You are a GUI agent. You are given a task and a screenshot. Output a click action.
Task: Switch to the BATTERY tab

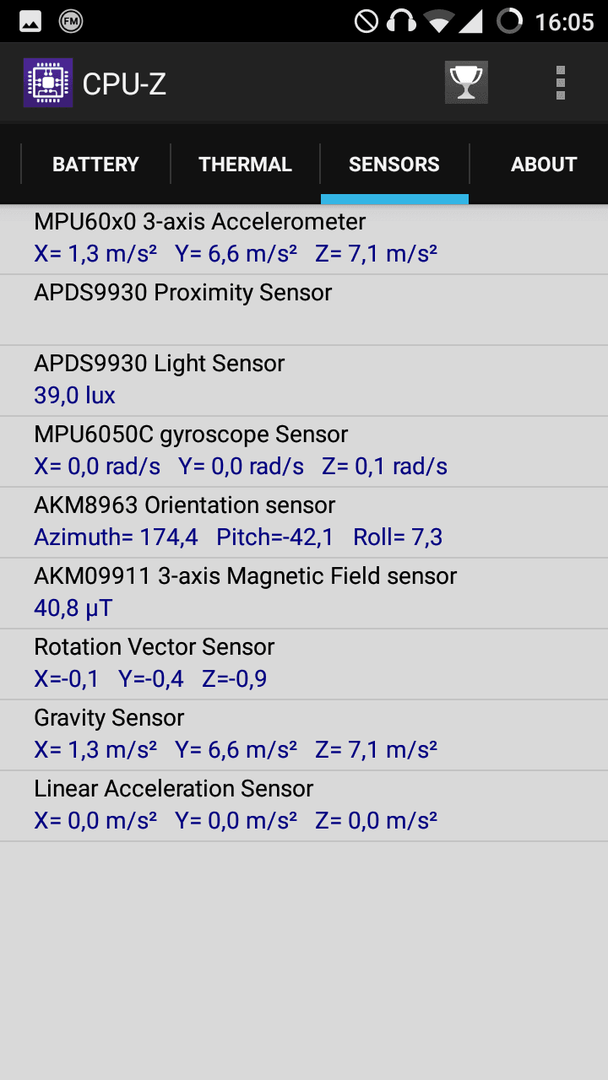[x=96, y=164]
